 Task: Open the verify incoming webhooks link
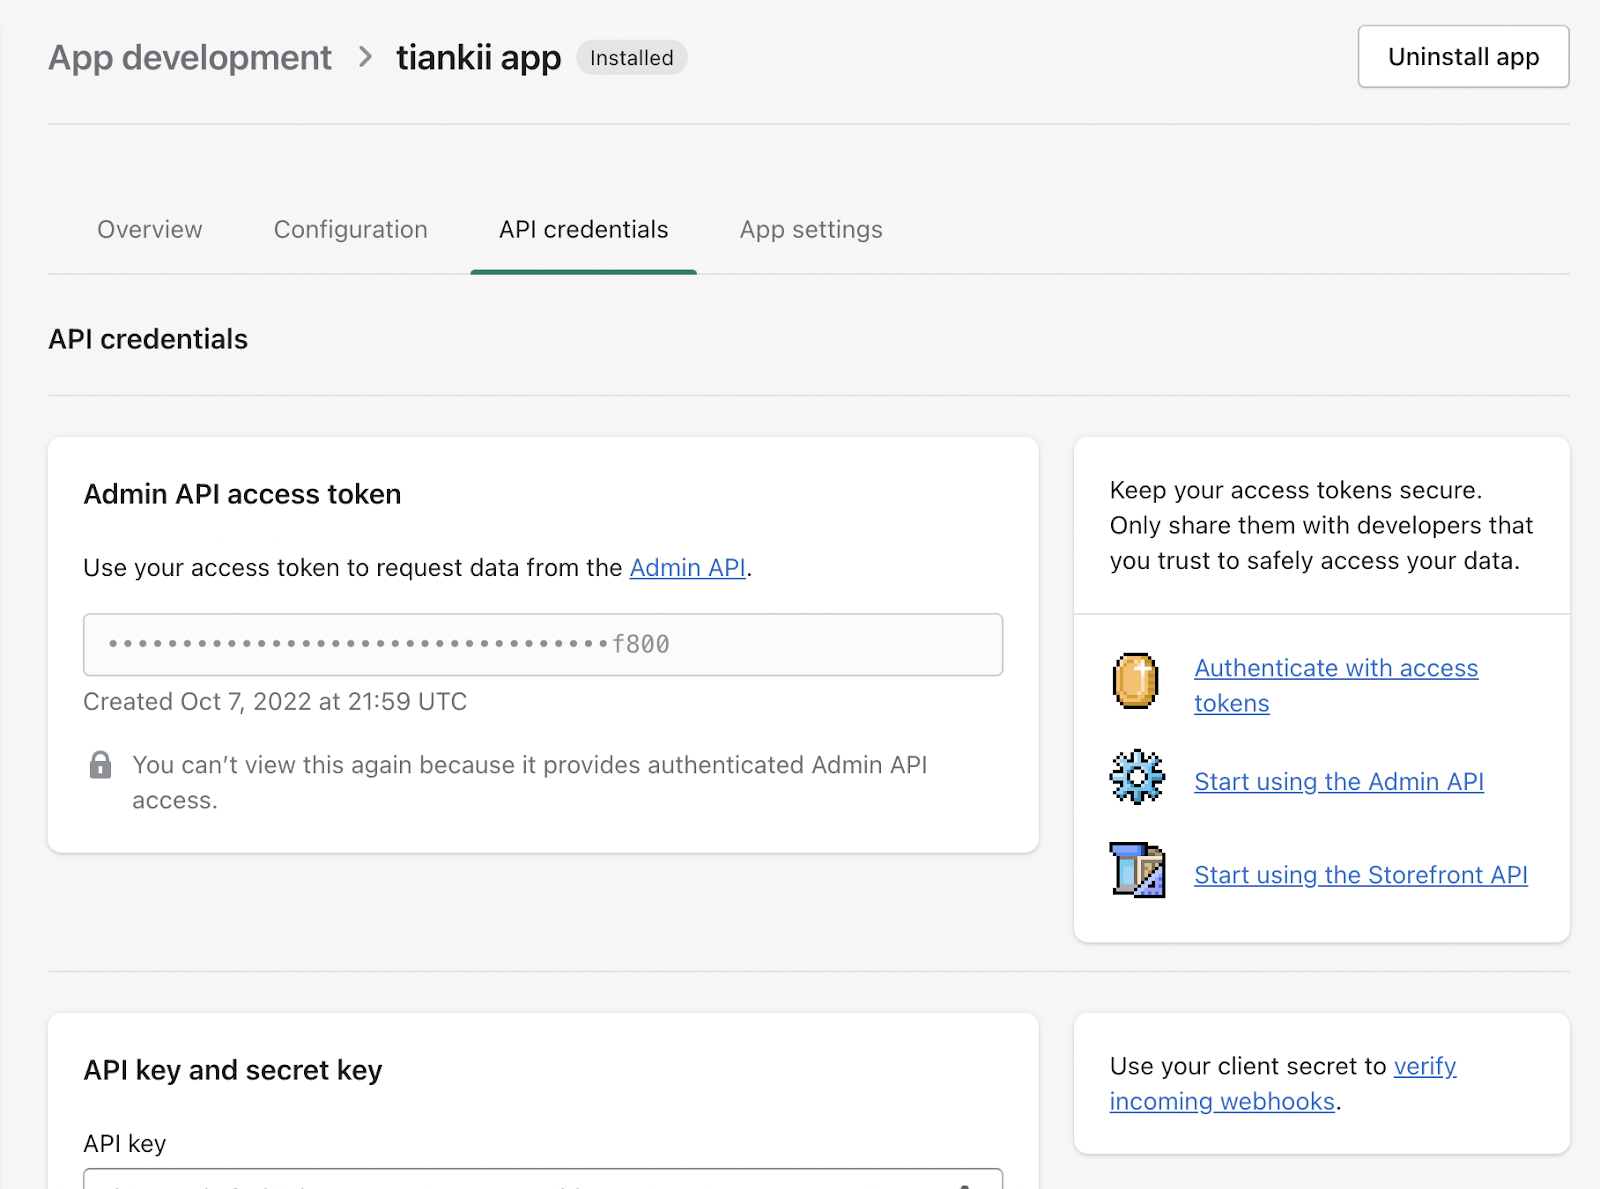pyautogui.click(x=1283, y=1084)
